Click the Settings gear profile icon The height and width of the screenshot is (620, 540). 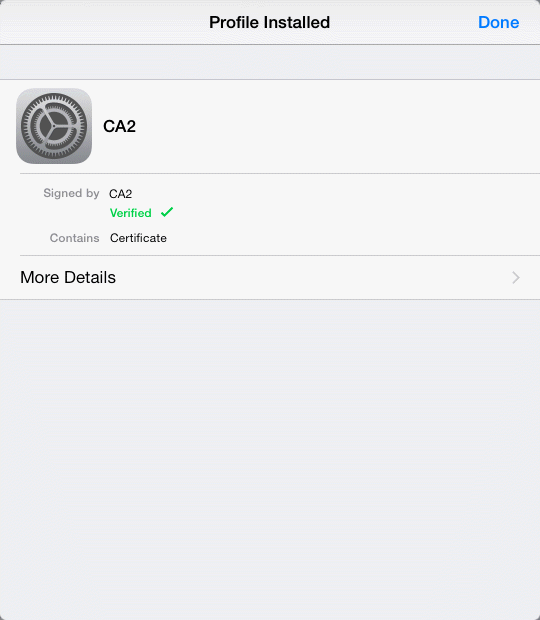(x=54, y=126)
